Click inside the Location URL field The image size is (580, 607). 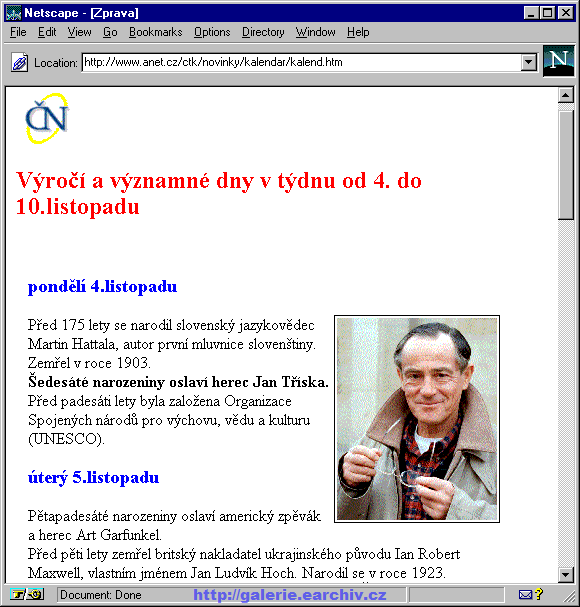[x=301, y=62]
